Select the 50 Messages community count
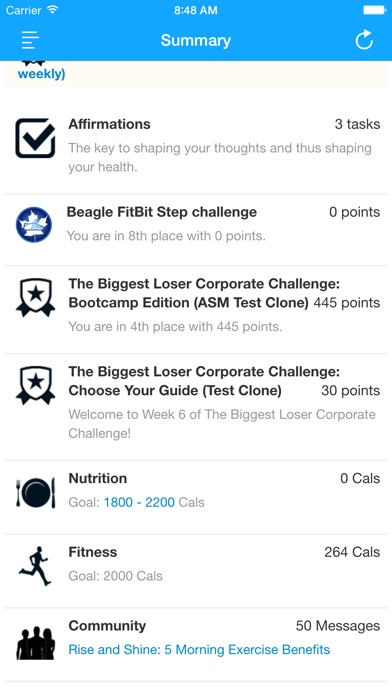The image size is (392, 696). [338, 626]
